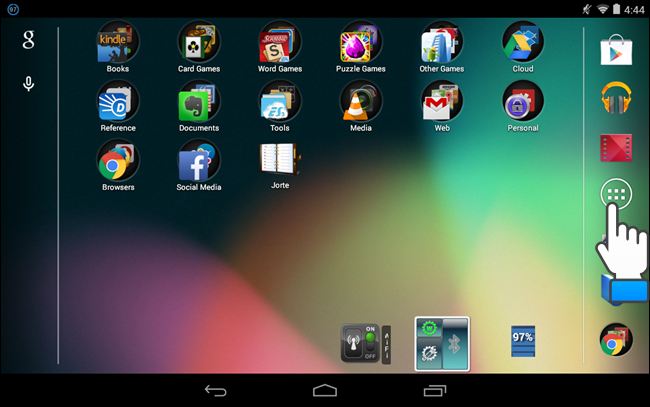Tap the Home navigation button
Screen dimensions: 650x407
click(325, 390)
